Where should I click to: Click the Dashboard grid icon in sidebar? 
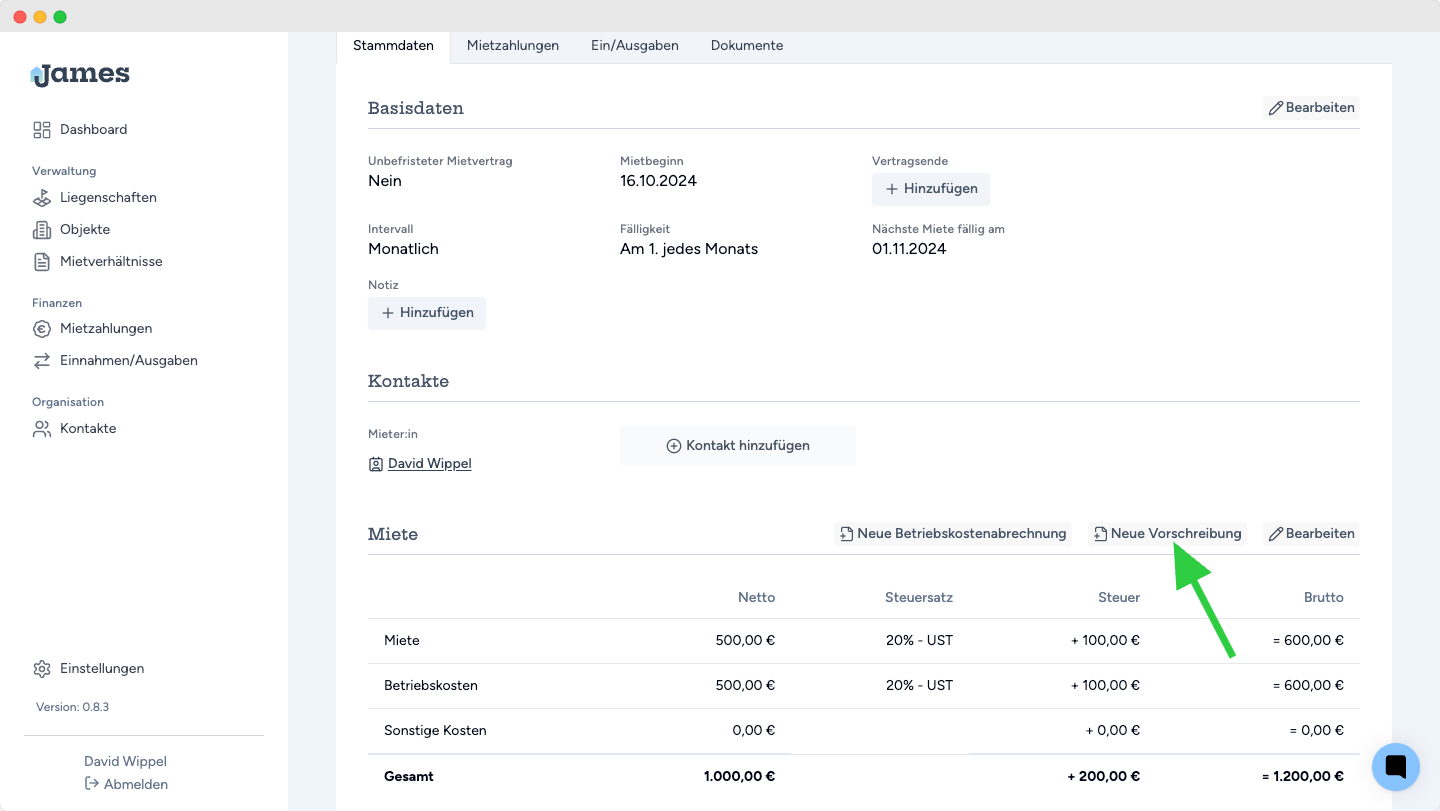tap(42, 130)
